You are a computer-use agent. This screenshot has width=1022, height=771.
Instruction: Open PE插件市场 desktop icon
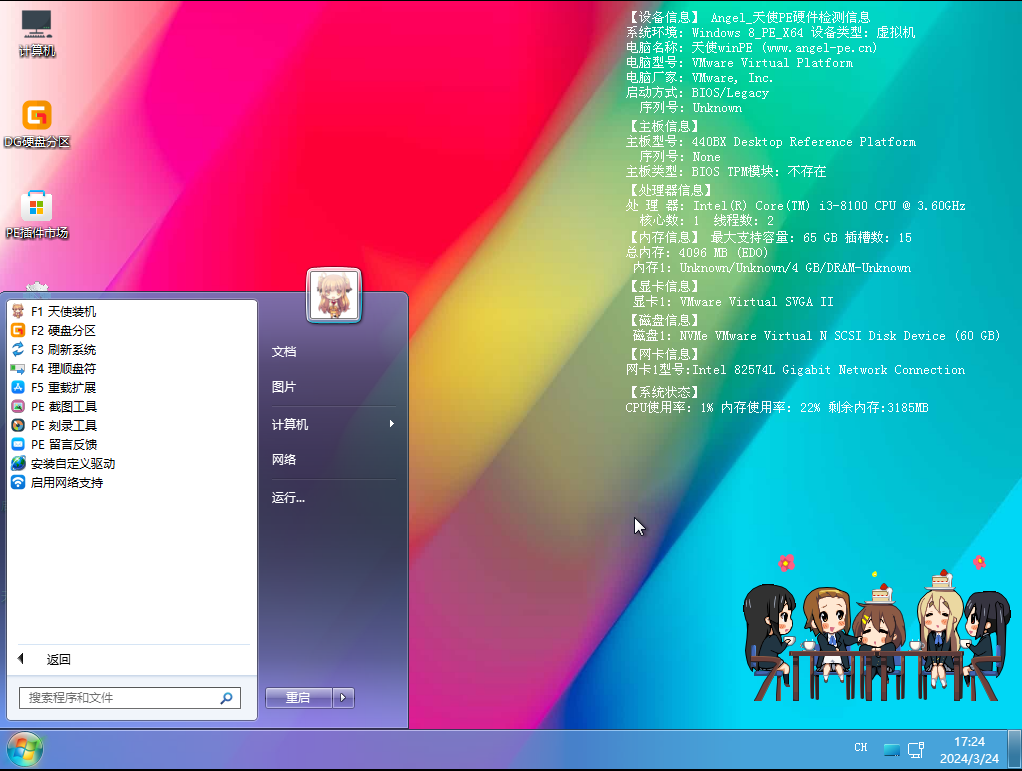(36, 215)
